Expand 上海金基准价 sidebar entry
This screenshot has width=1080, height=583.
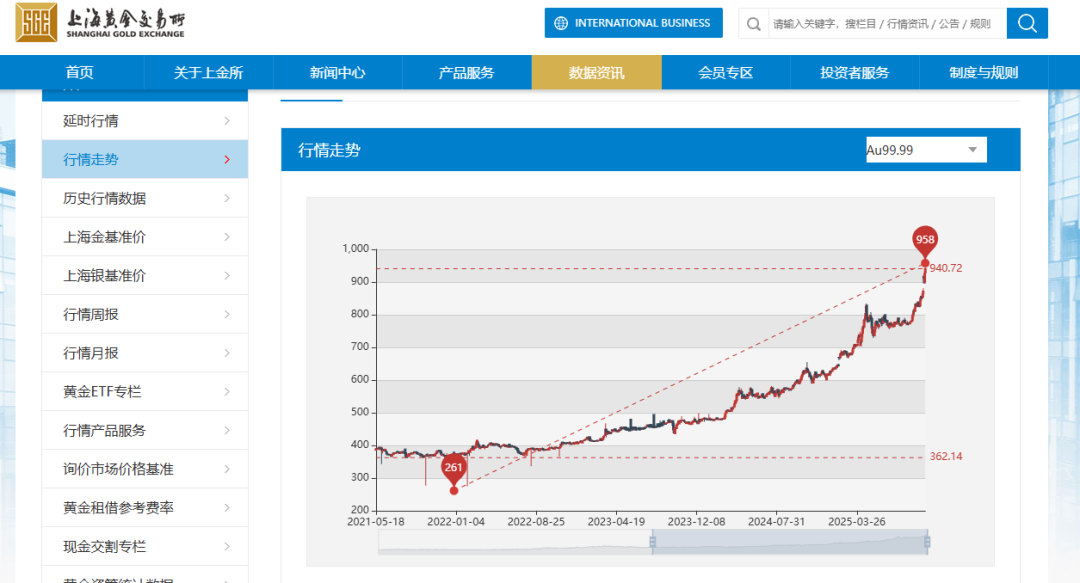(x=144, y=237)
